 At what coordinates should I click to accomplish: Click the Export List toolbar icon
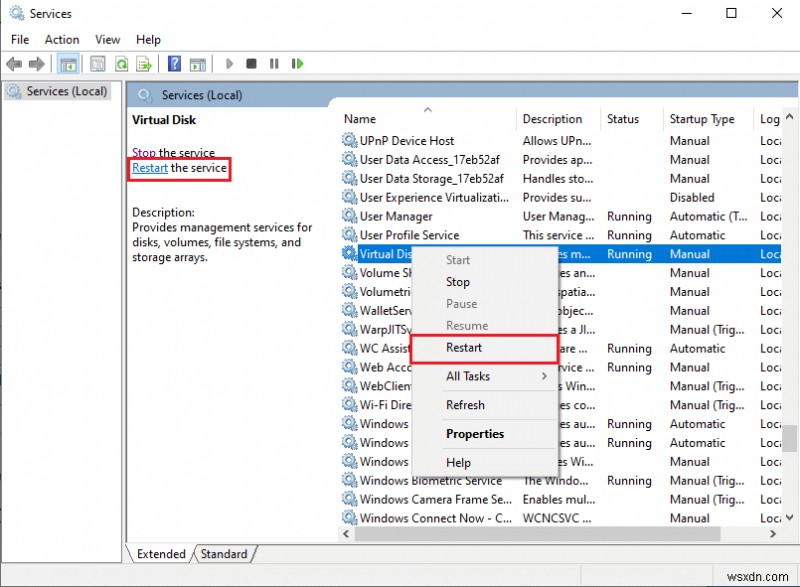(x=144, y=64)
